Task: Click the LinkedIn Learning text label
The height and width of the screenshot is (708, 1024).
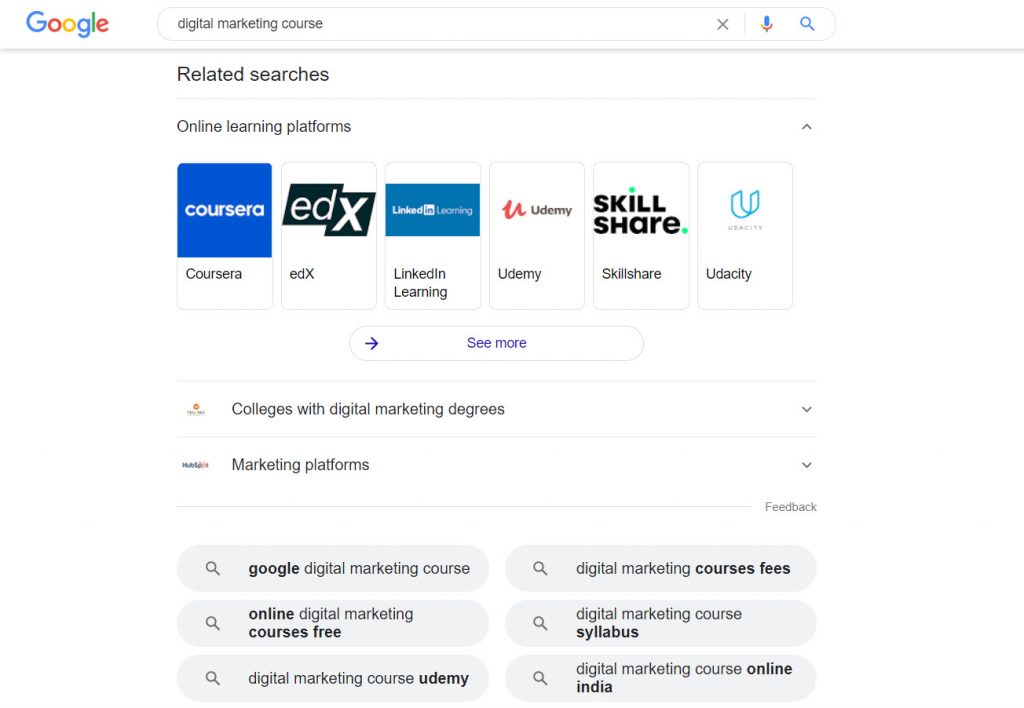Action: 421,283
